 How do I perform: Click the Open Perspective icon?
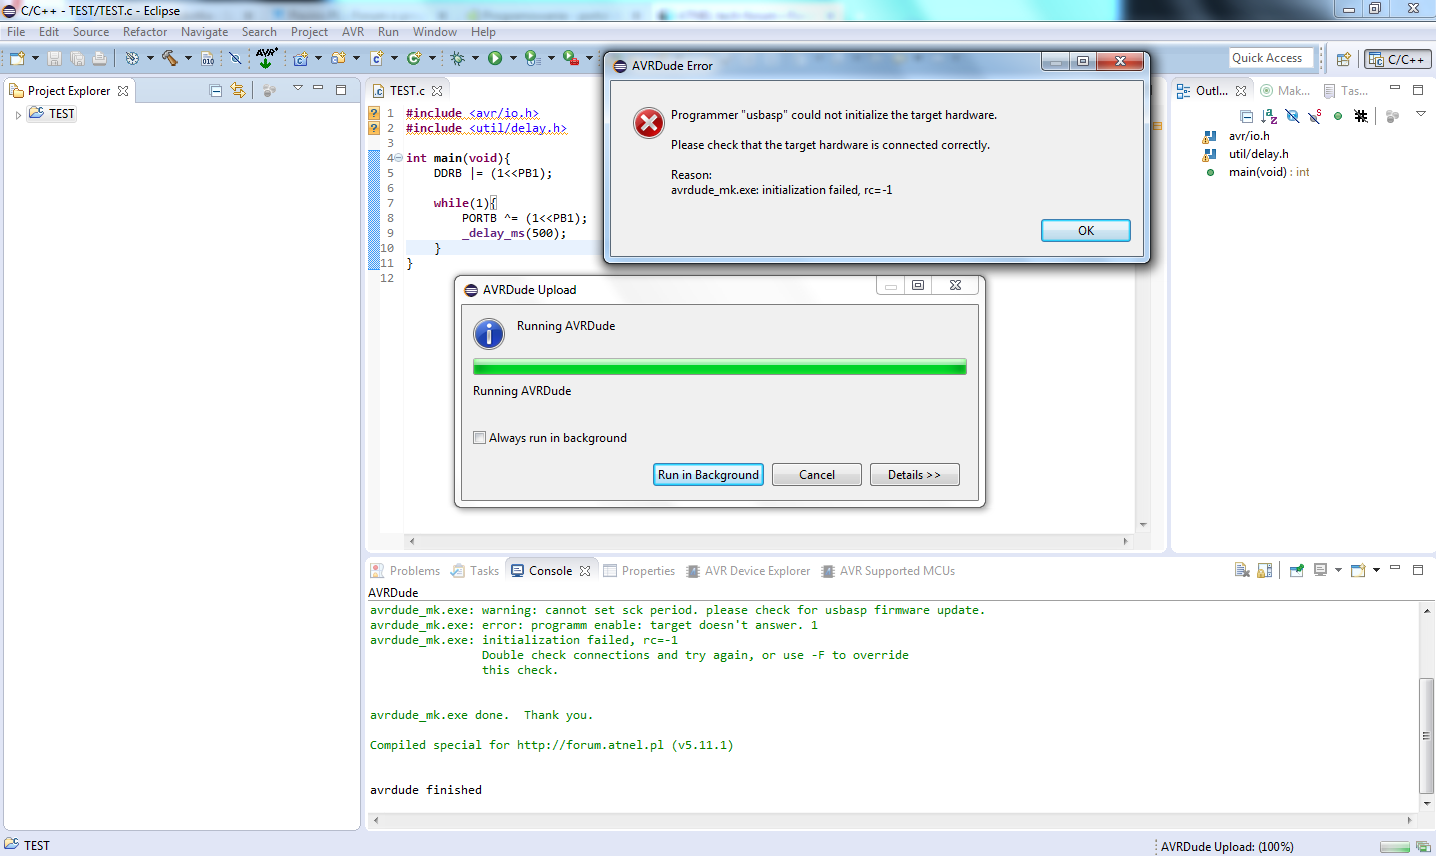tap(1344, 59)
